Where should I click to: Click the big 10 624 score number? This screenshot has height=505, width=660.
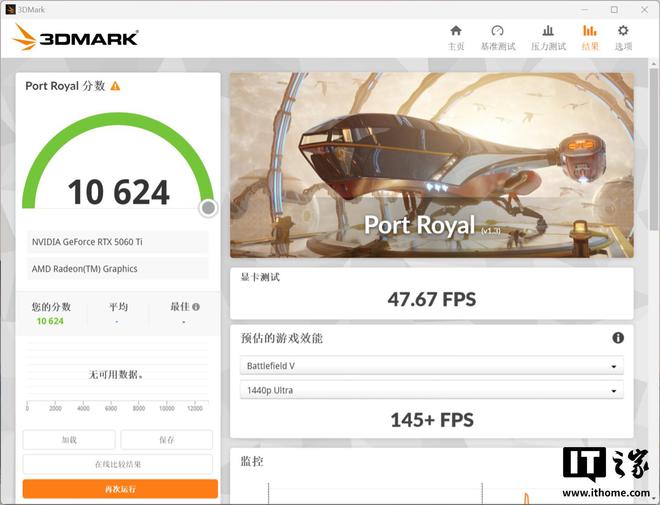point(119,192)
